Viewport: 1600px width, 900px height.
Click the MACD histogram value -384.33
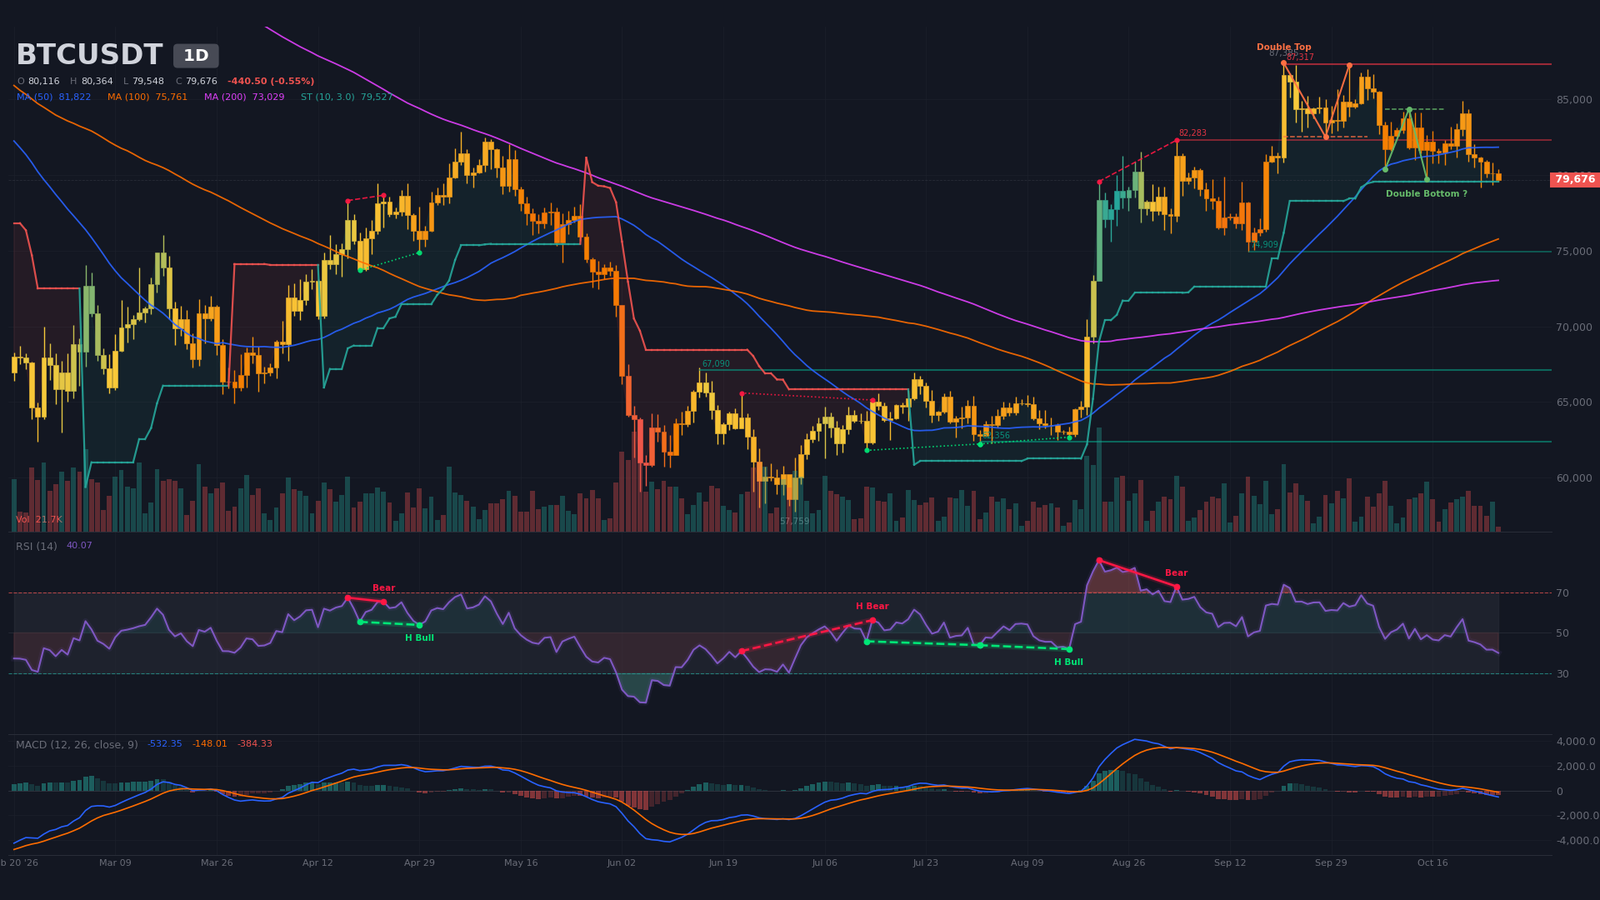point(255,744)
